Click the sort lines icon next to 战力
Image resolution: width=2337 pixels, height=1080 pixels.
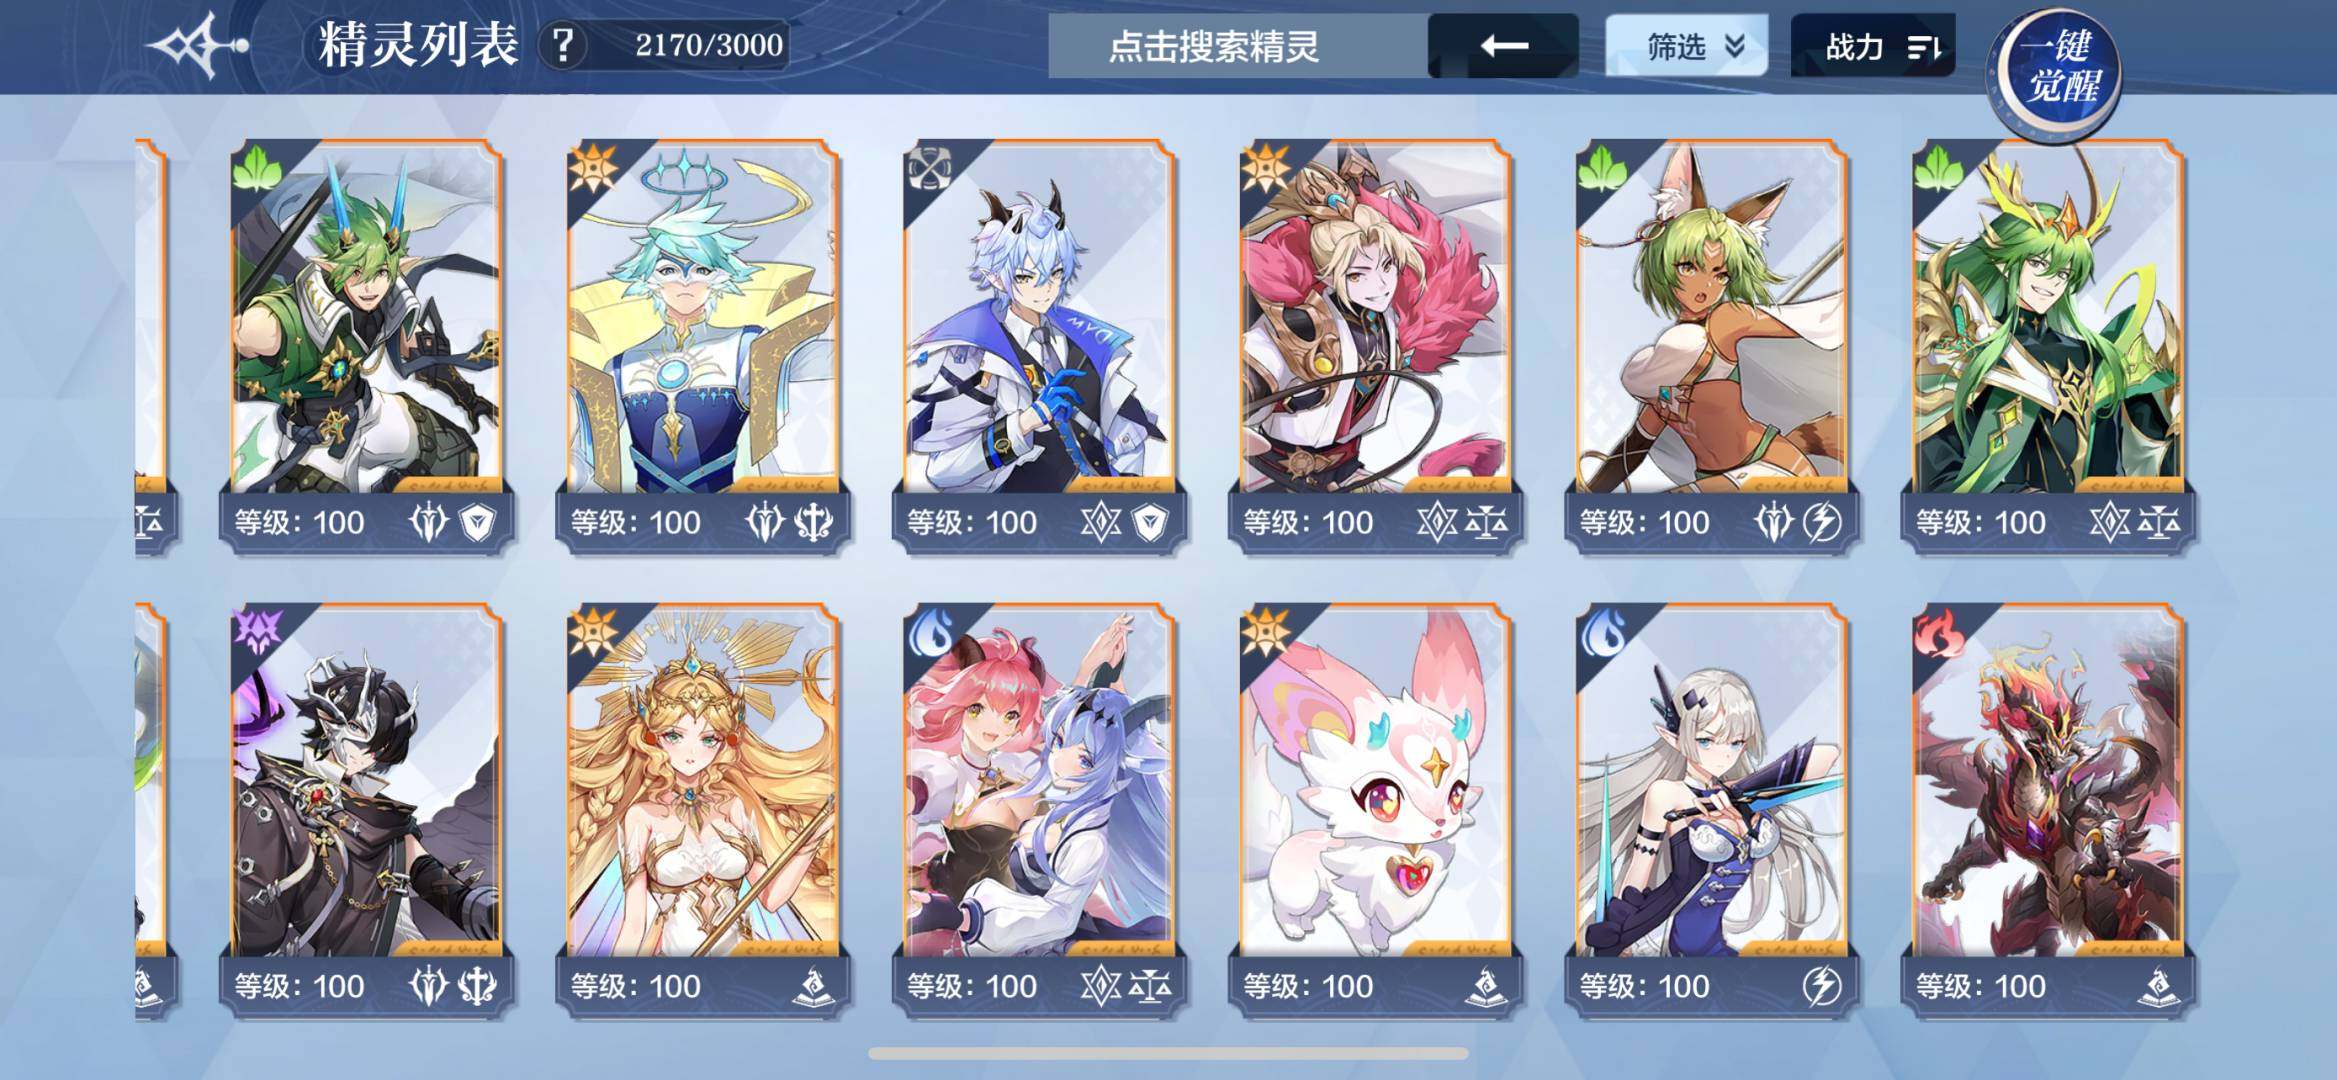point(1924,47)
